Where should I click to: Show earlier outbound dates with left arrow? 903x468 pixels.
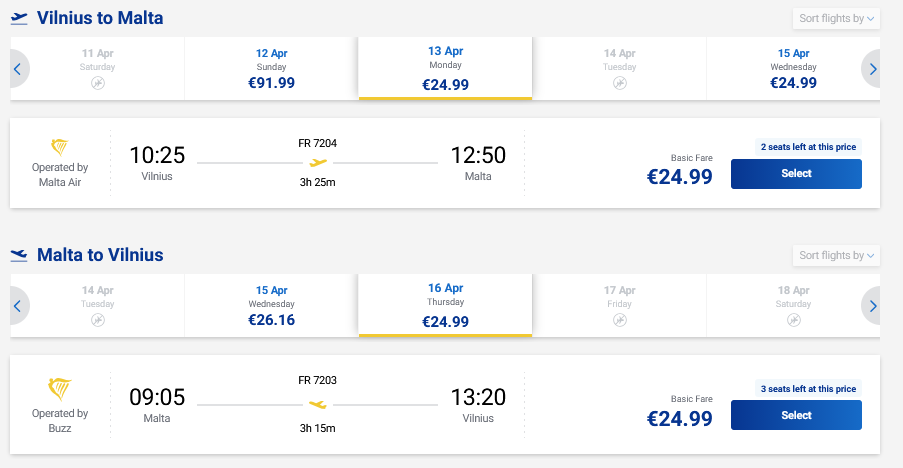[x=17, y=69]
